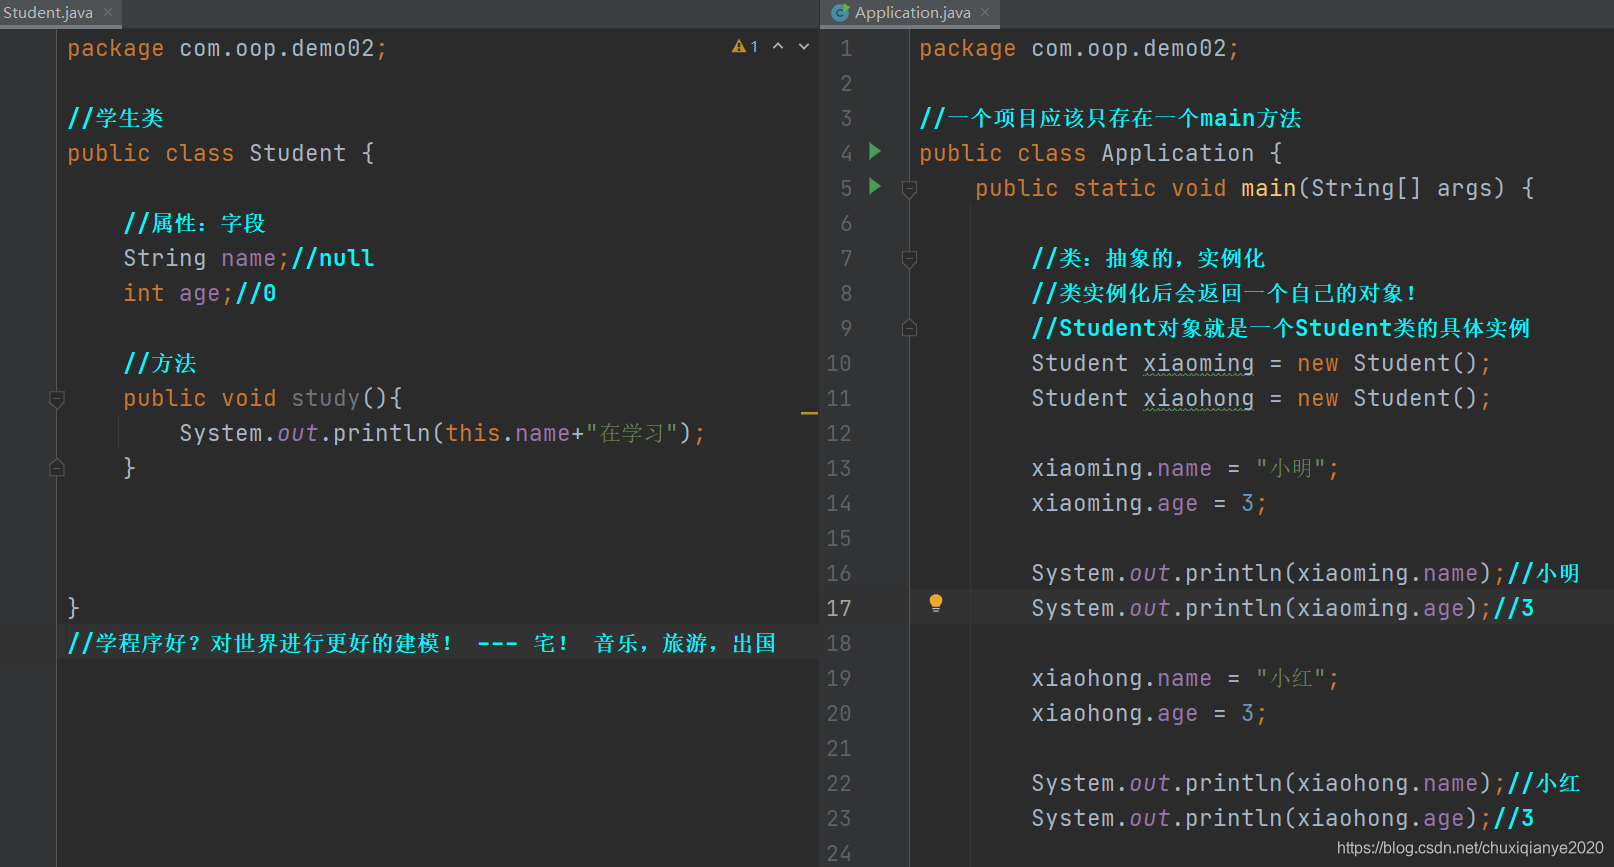Collapse the main method fold marker on line 5
The image size is (1614, 867).
coord(909,189)
